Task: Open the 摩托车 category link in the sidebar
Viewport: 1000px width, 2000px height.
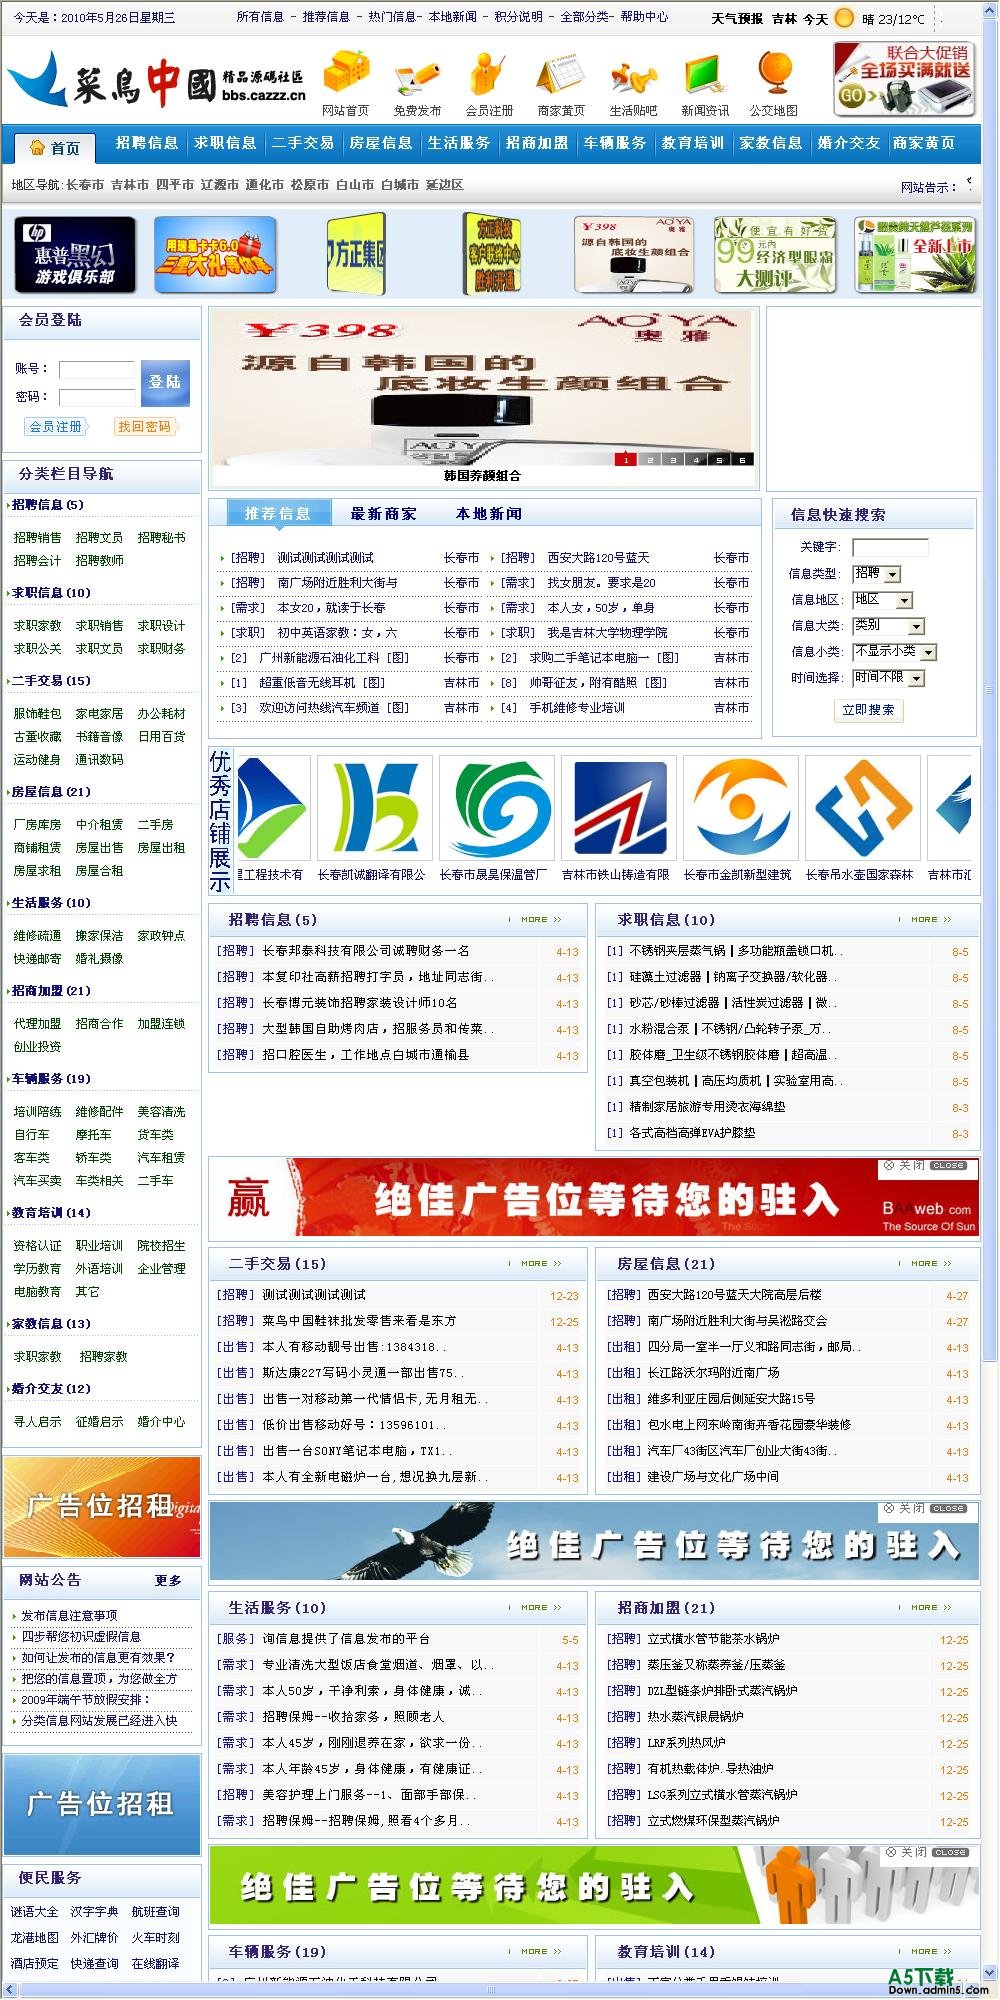Action: pyautogui.click(x=93, y=1135)
